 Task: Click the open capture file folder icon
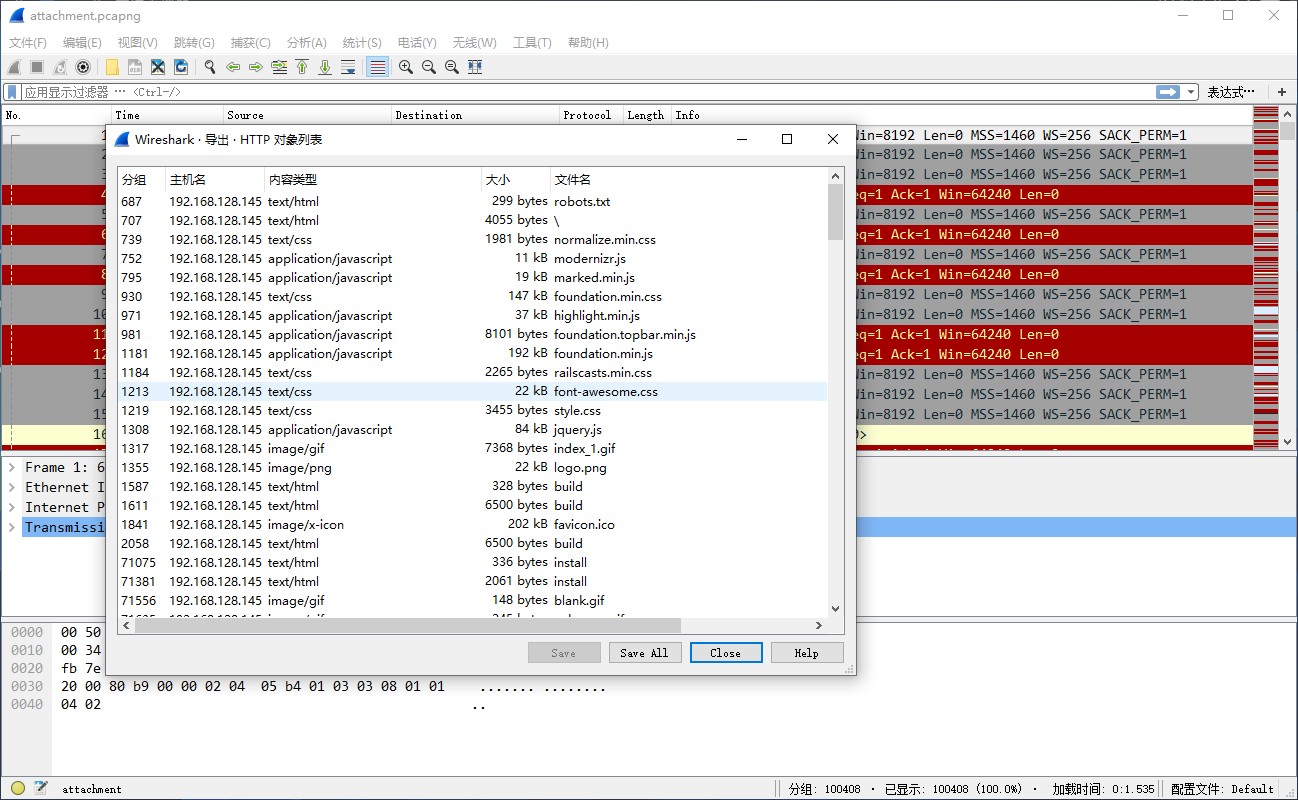click(112, 67)
